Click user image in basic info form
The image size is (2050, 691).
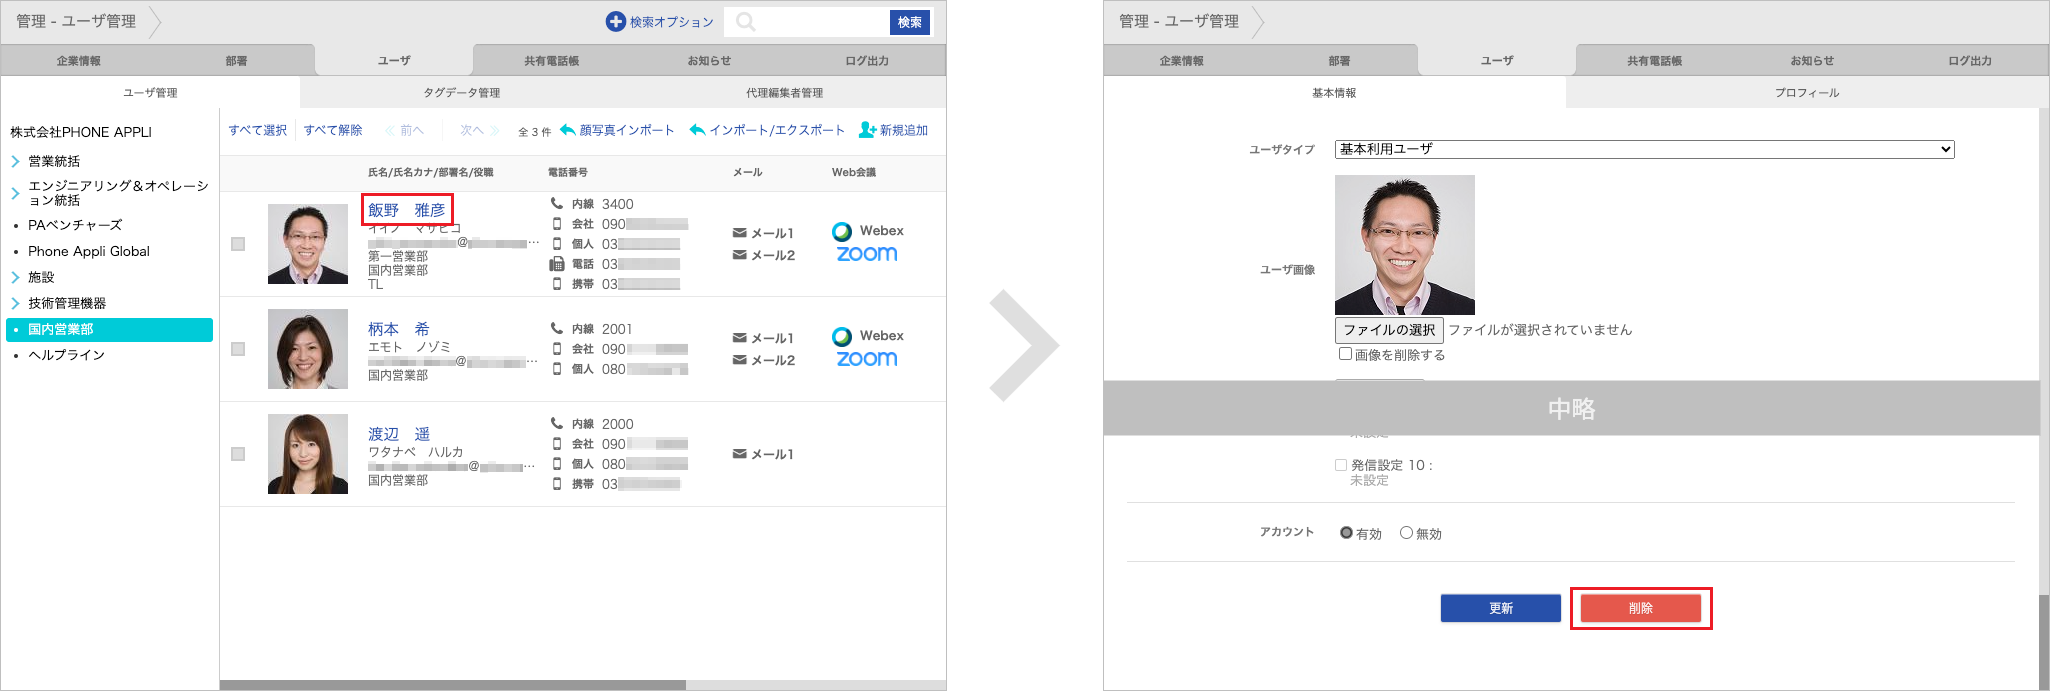coord(1405,245)
